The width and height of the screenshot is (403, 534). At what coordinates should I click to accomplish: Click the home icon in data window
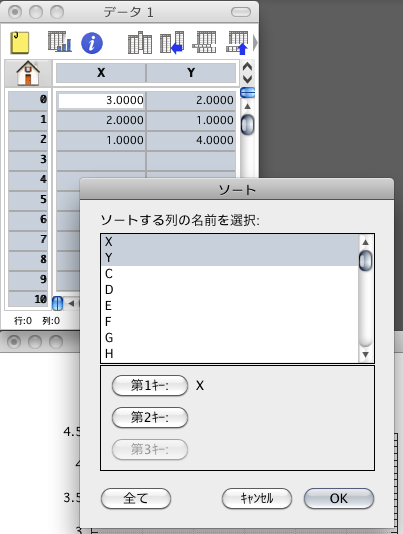point(28,73)
